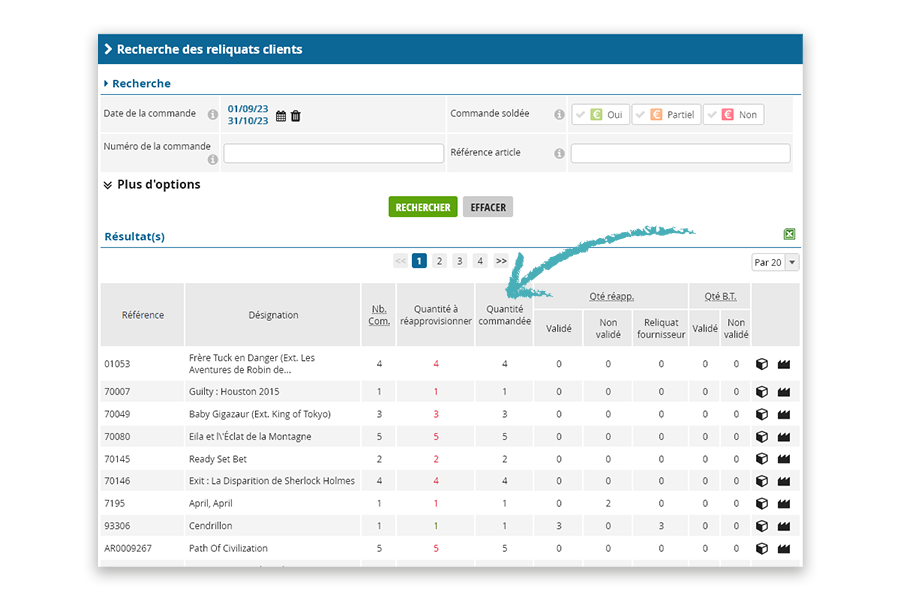Open the Par 20 page size dropdown
The width and height of the screenshot is (900, 600).
point(775,262)
